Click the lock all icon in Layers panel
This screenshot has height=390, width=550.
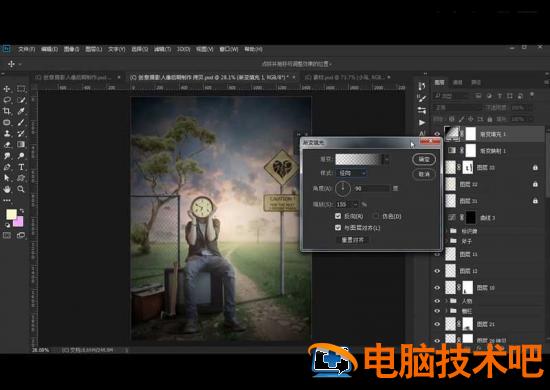(x=490, y=119)
